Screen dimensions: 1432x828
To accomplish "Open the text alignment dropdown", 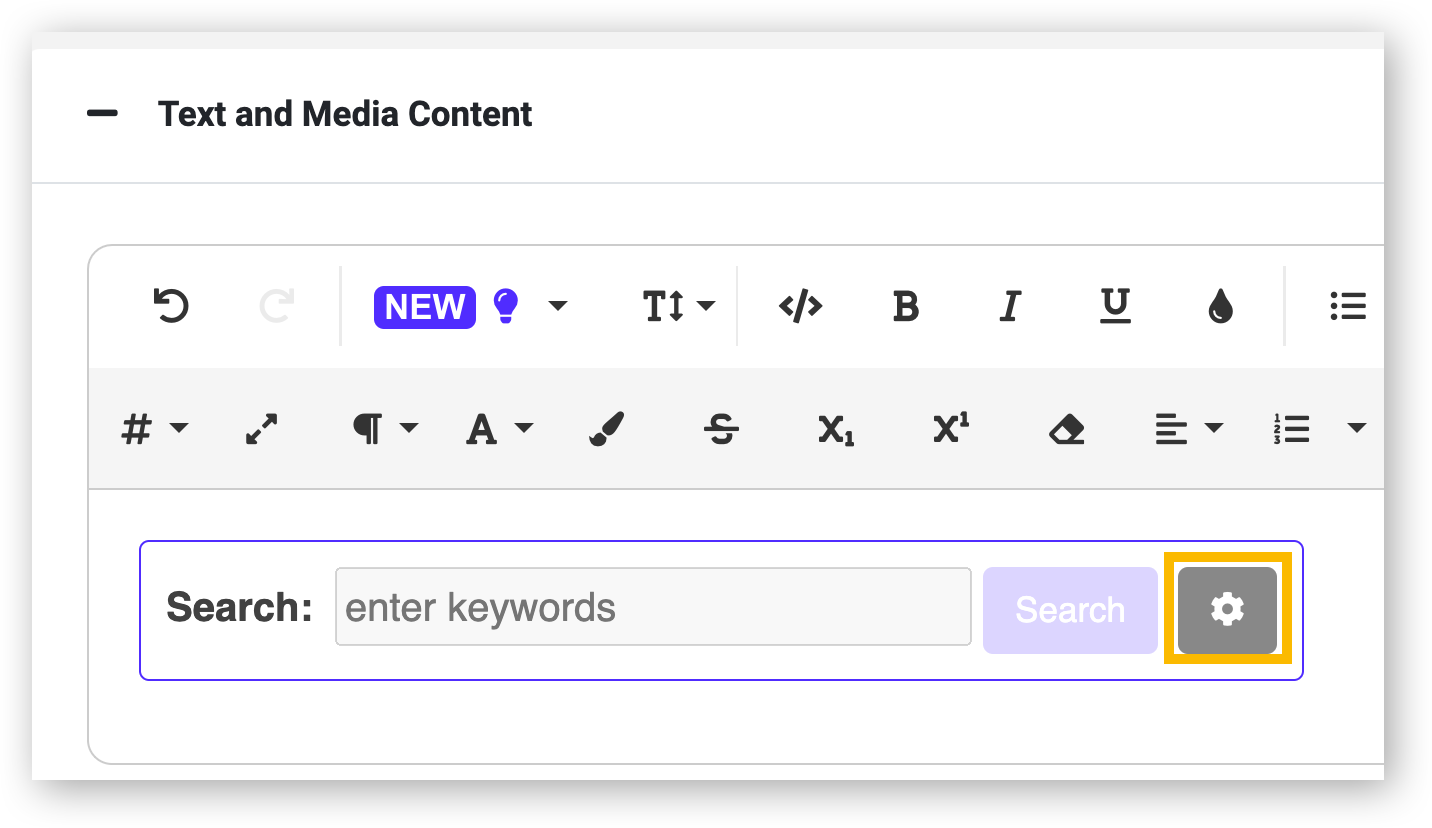I will pos(1189,429).
